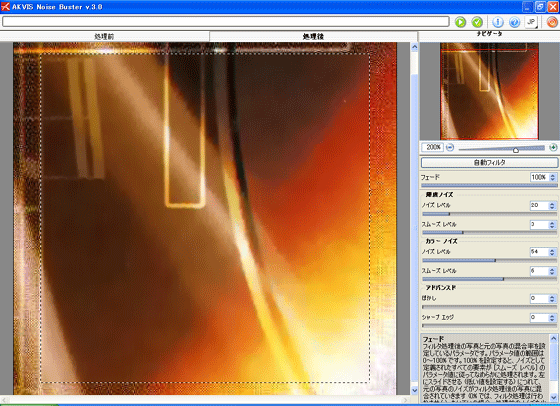Click the フェード slider bar
Viewport: 560px width, 406px height.
pyautogui.click(x=489, y=185)
